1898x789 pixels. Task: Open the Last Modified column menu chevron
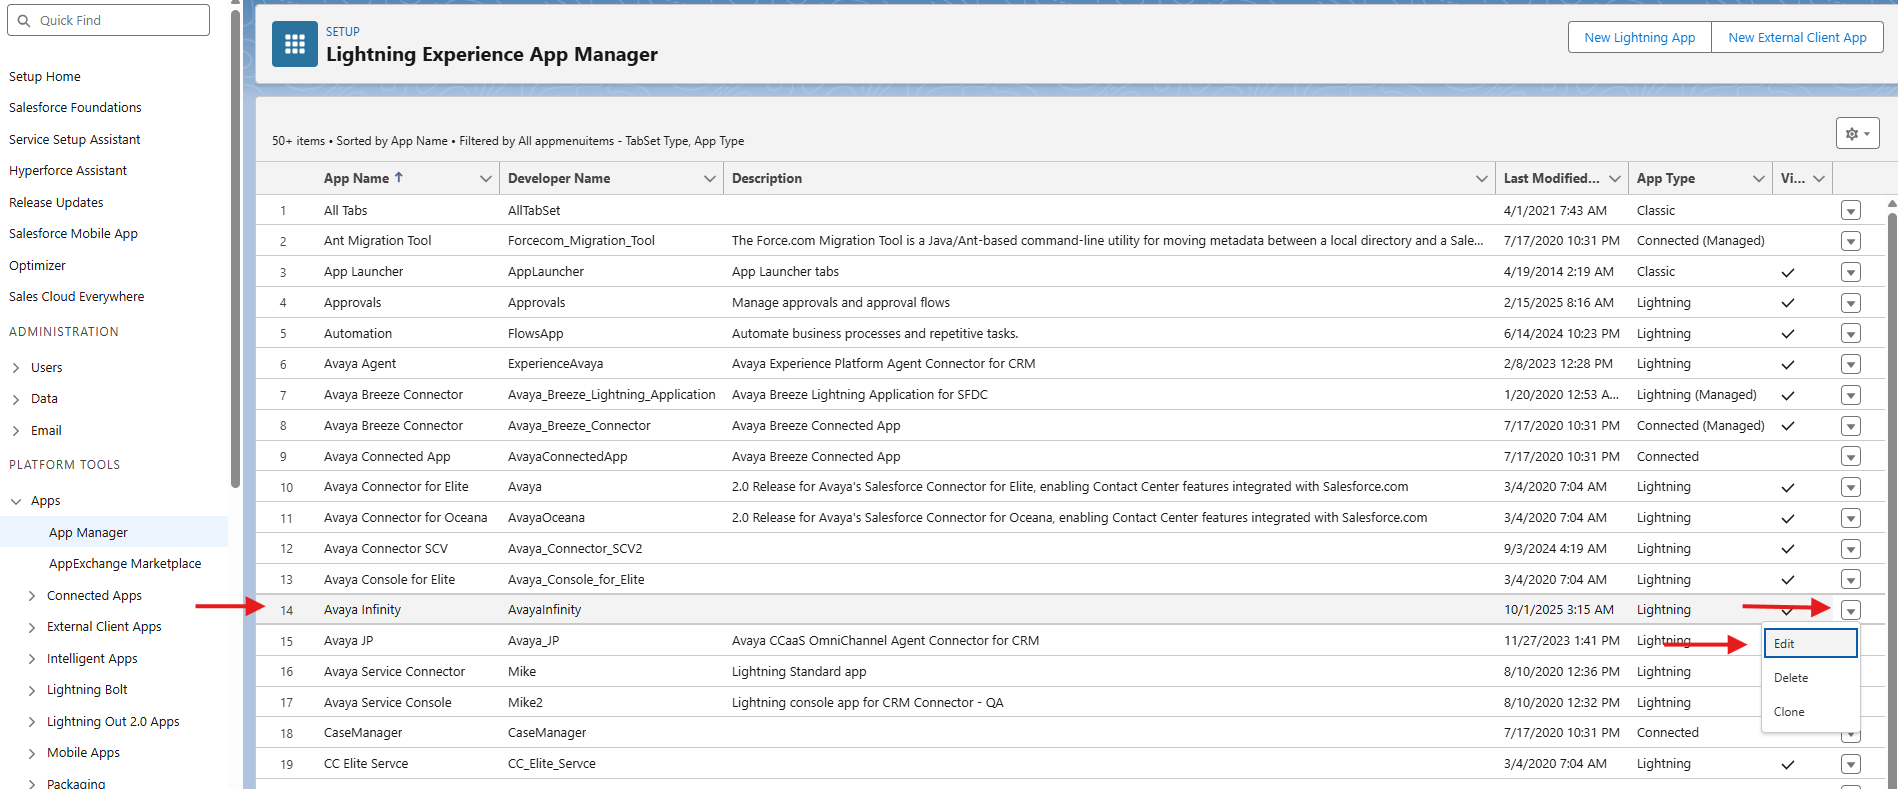[x=1615, y=178]
